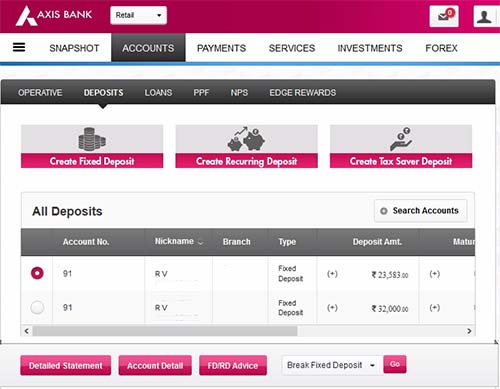
Task: Select the first deposit radio button
Action: point(37,273)
